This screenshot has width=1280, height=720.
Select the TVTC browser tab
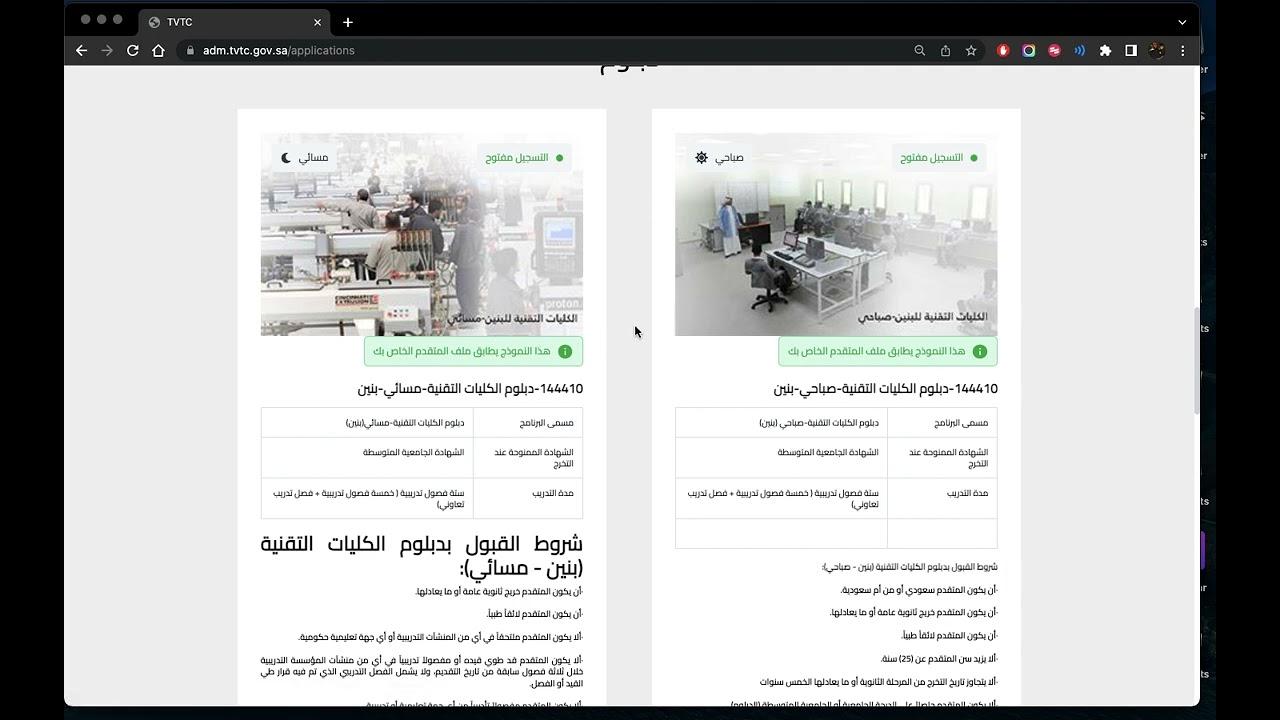click(x=235, y=22)
